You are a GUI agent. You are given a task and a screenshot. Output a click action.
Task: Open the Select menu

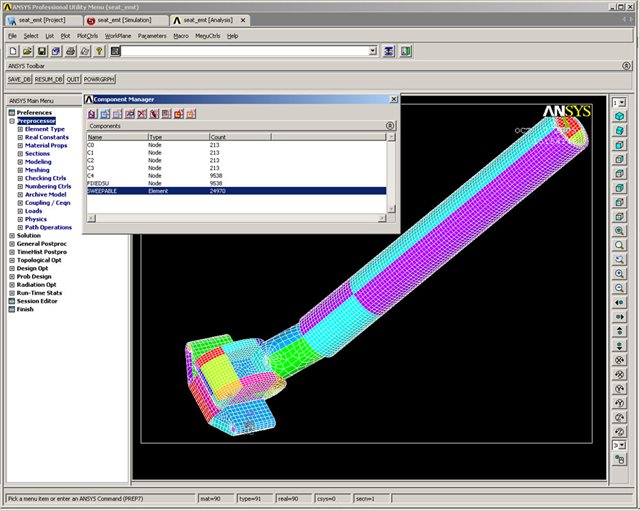point(31,36)
